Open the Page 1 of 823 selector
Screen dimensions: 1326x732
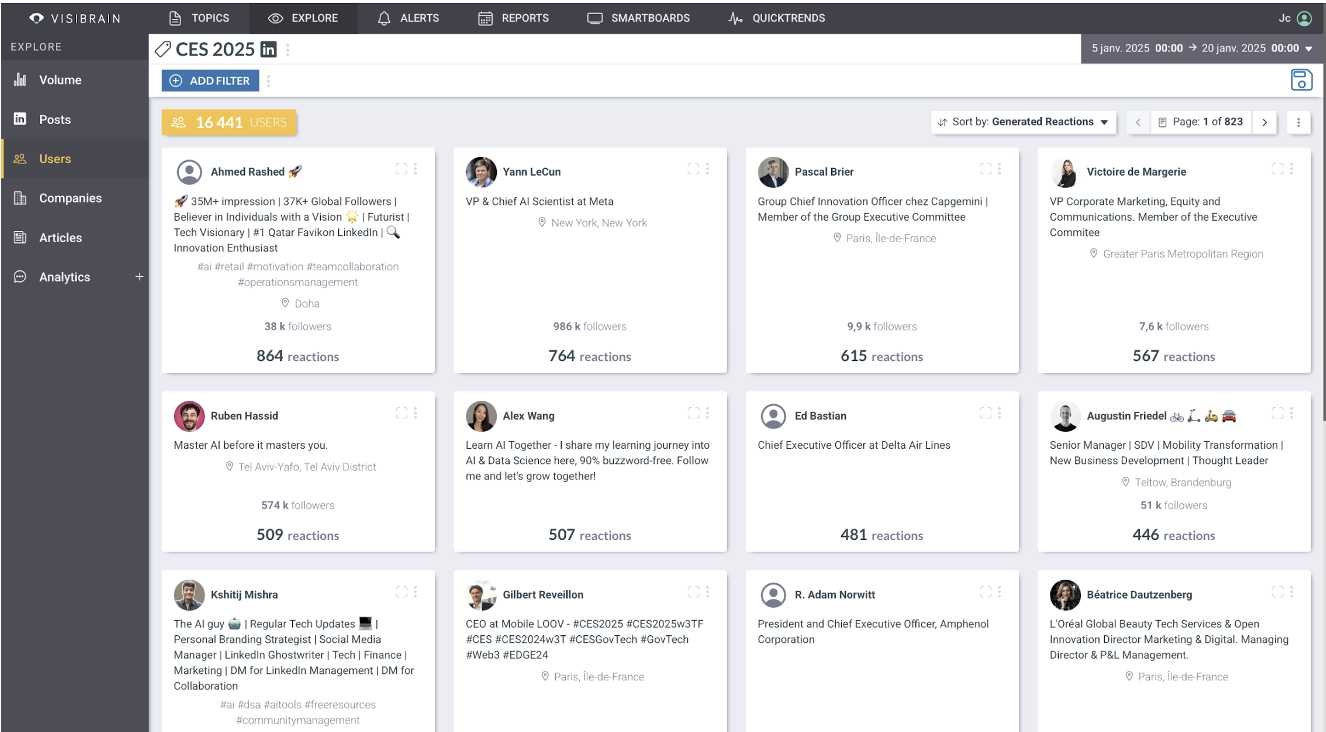pyautogui.click(x=1200, y=122)
